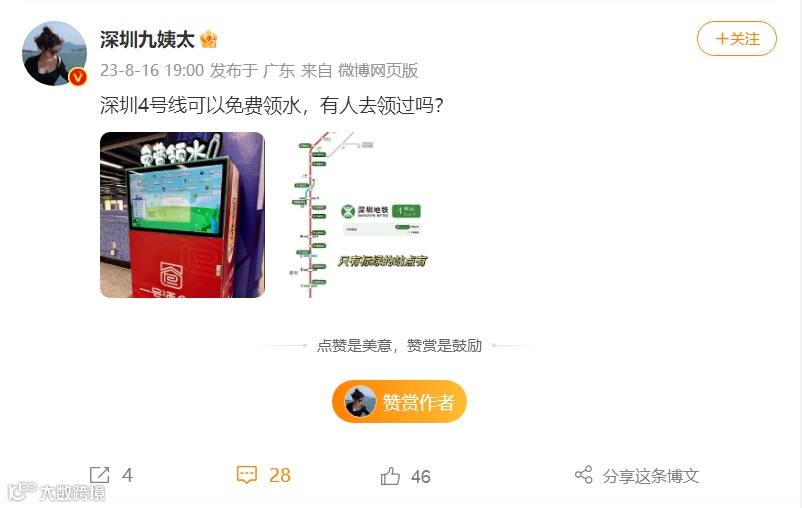The width and height of the screenshot is (802, 508).
Task: Click the post text about 深圳4号线
Action: 272,105
